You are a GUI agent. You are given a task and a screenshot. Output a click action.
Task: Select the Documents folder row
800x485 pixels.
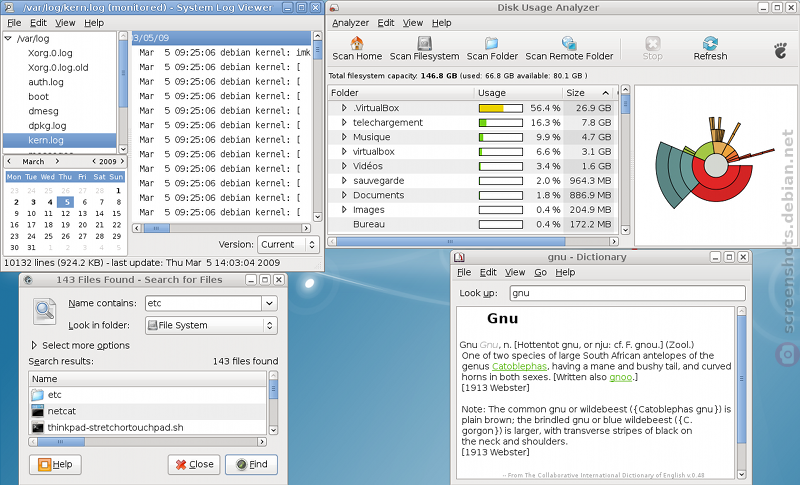472,195
